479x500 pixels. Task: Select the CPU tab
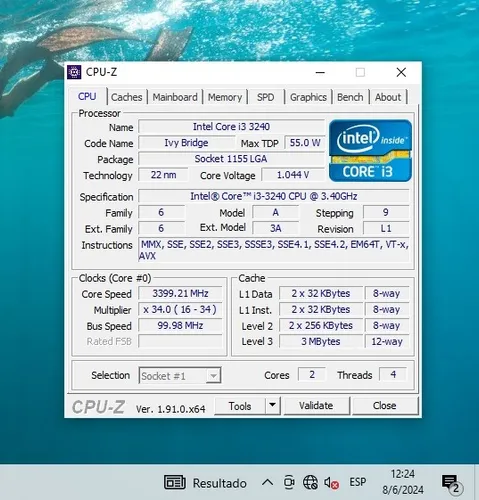[87, 97]
